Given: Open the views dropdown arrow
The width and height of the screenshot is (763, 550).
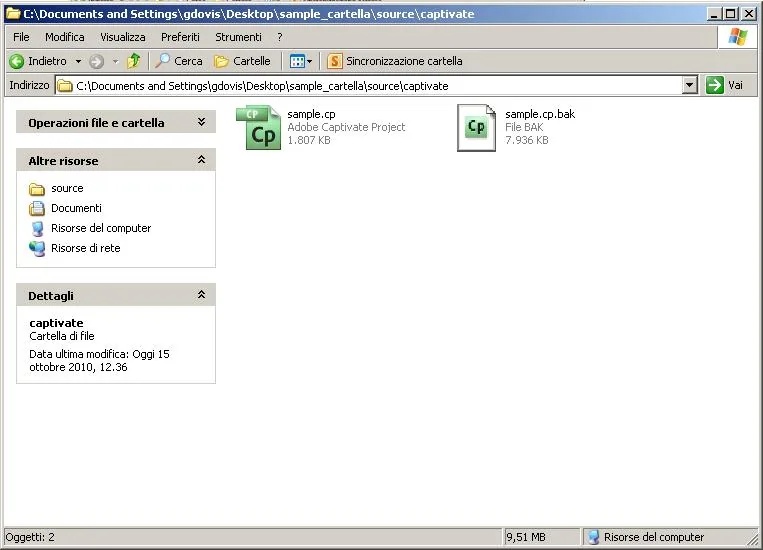Looking at the screenshot, I should coord(309,61).
